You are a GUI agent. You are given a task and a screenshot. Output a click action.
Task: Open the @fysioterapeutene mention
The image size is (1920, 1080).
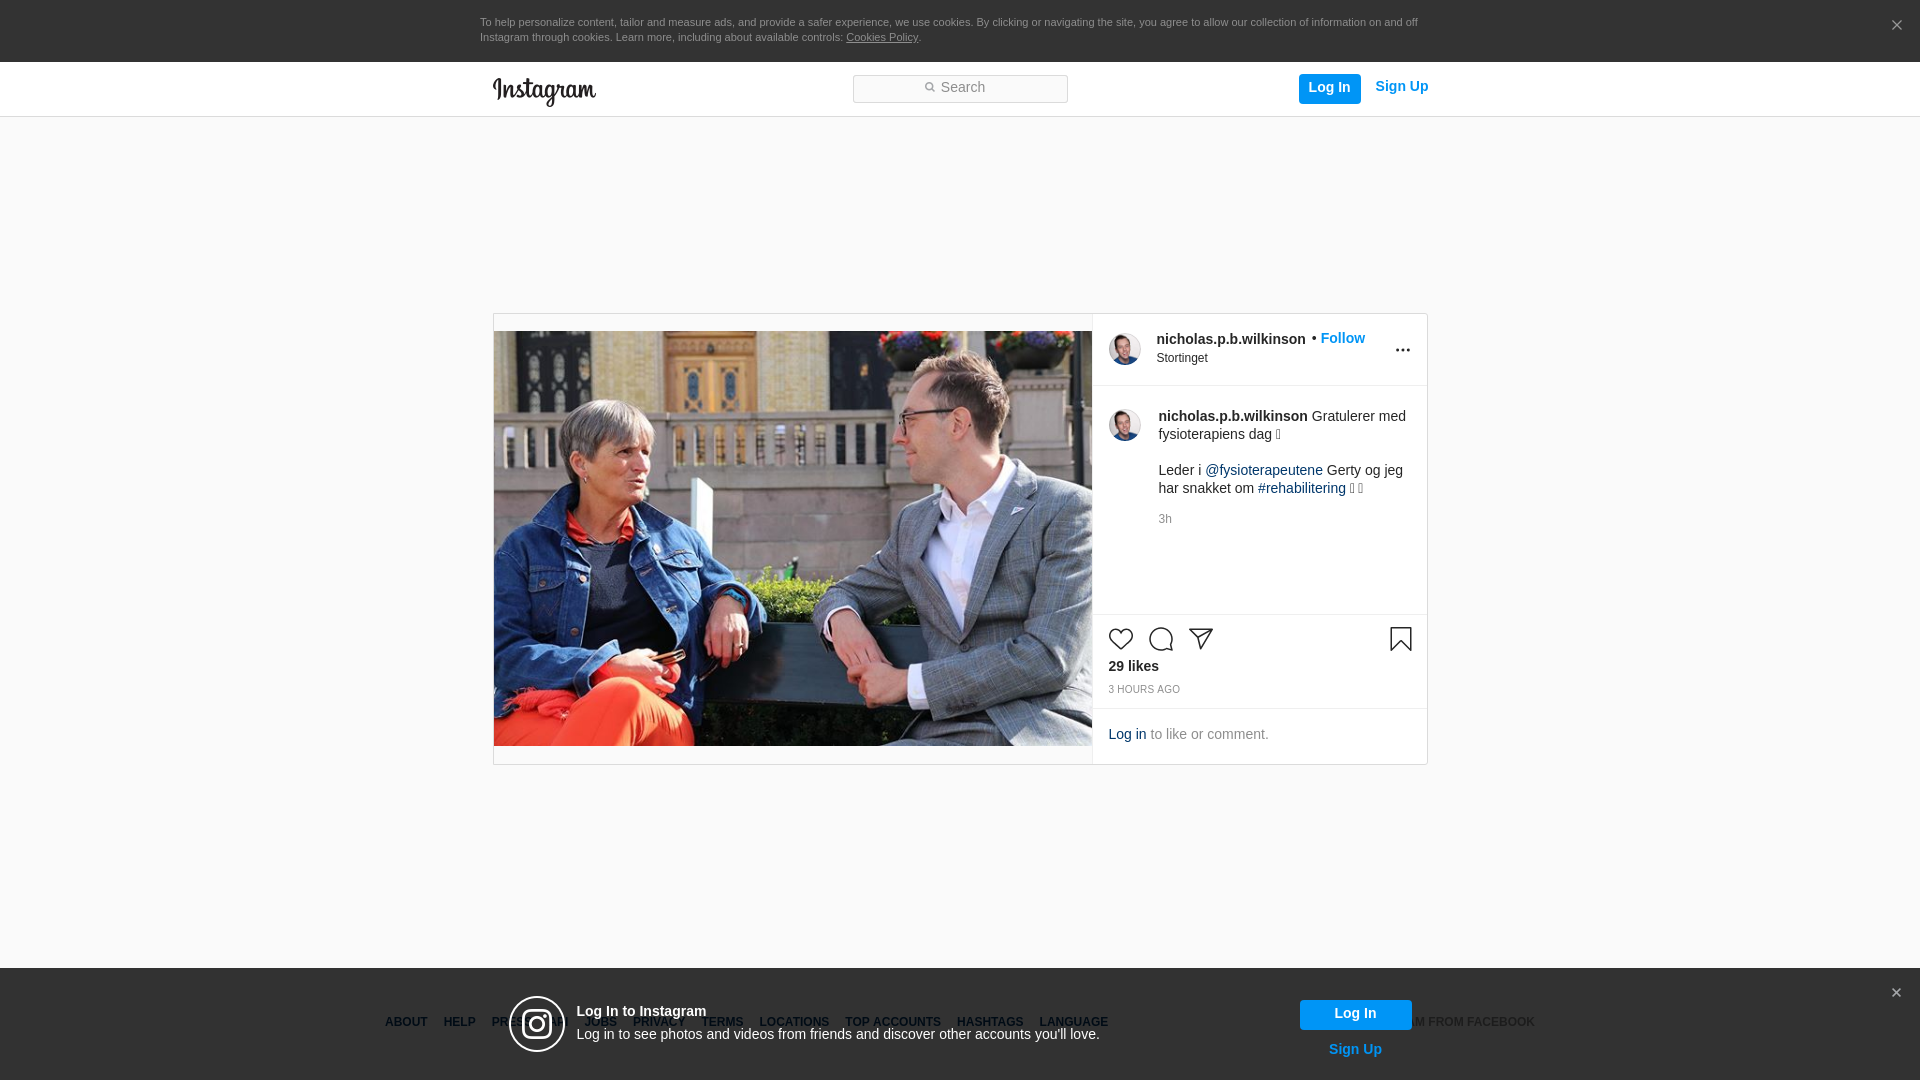[x=1264, y=470]
